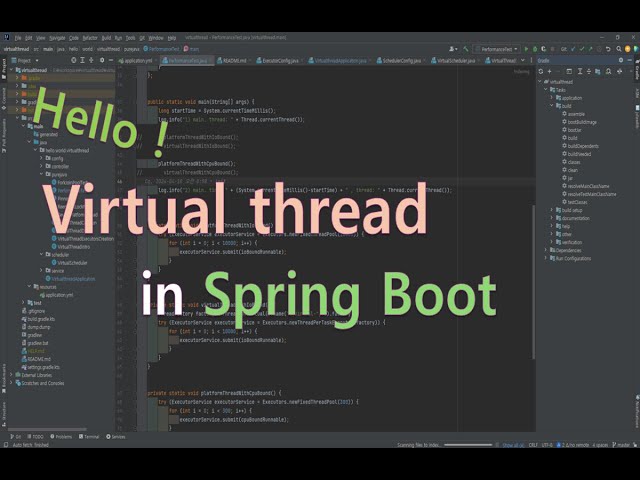
Task: Expand Run Configurations in Gradle panel
Action: 546,258
